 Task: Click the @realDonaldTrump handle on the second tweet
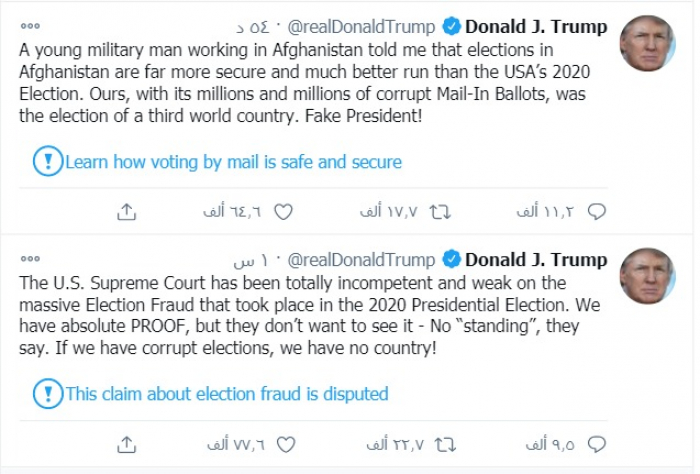click(369, 260)
